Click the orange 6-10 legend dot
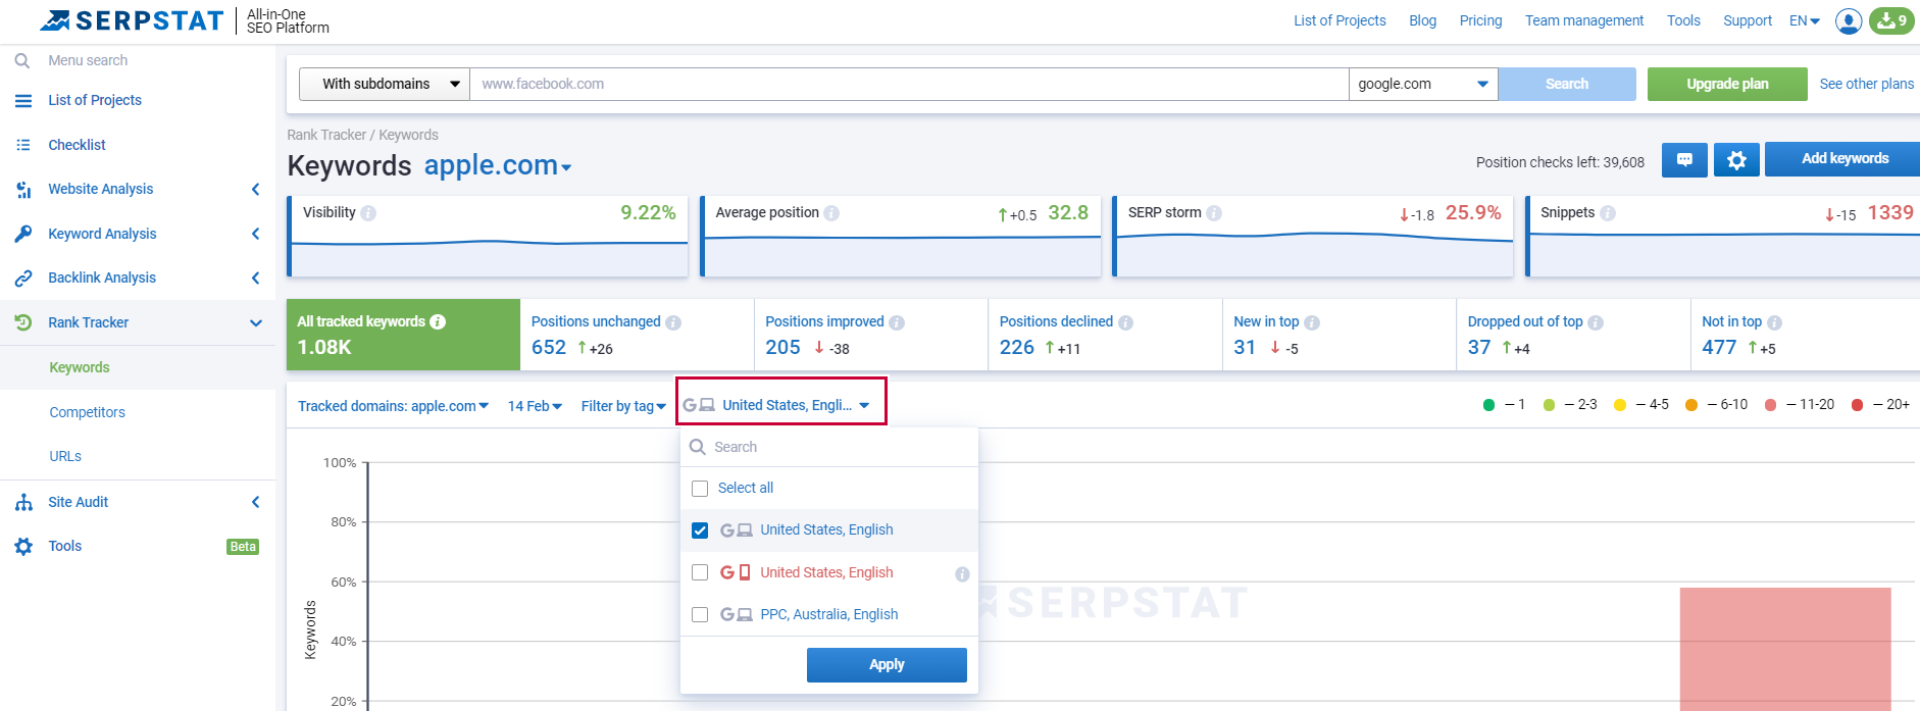Viewport: 1920px width, 711px height. (x=1691, y=405)
